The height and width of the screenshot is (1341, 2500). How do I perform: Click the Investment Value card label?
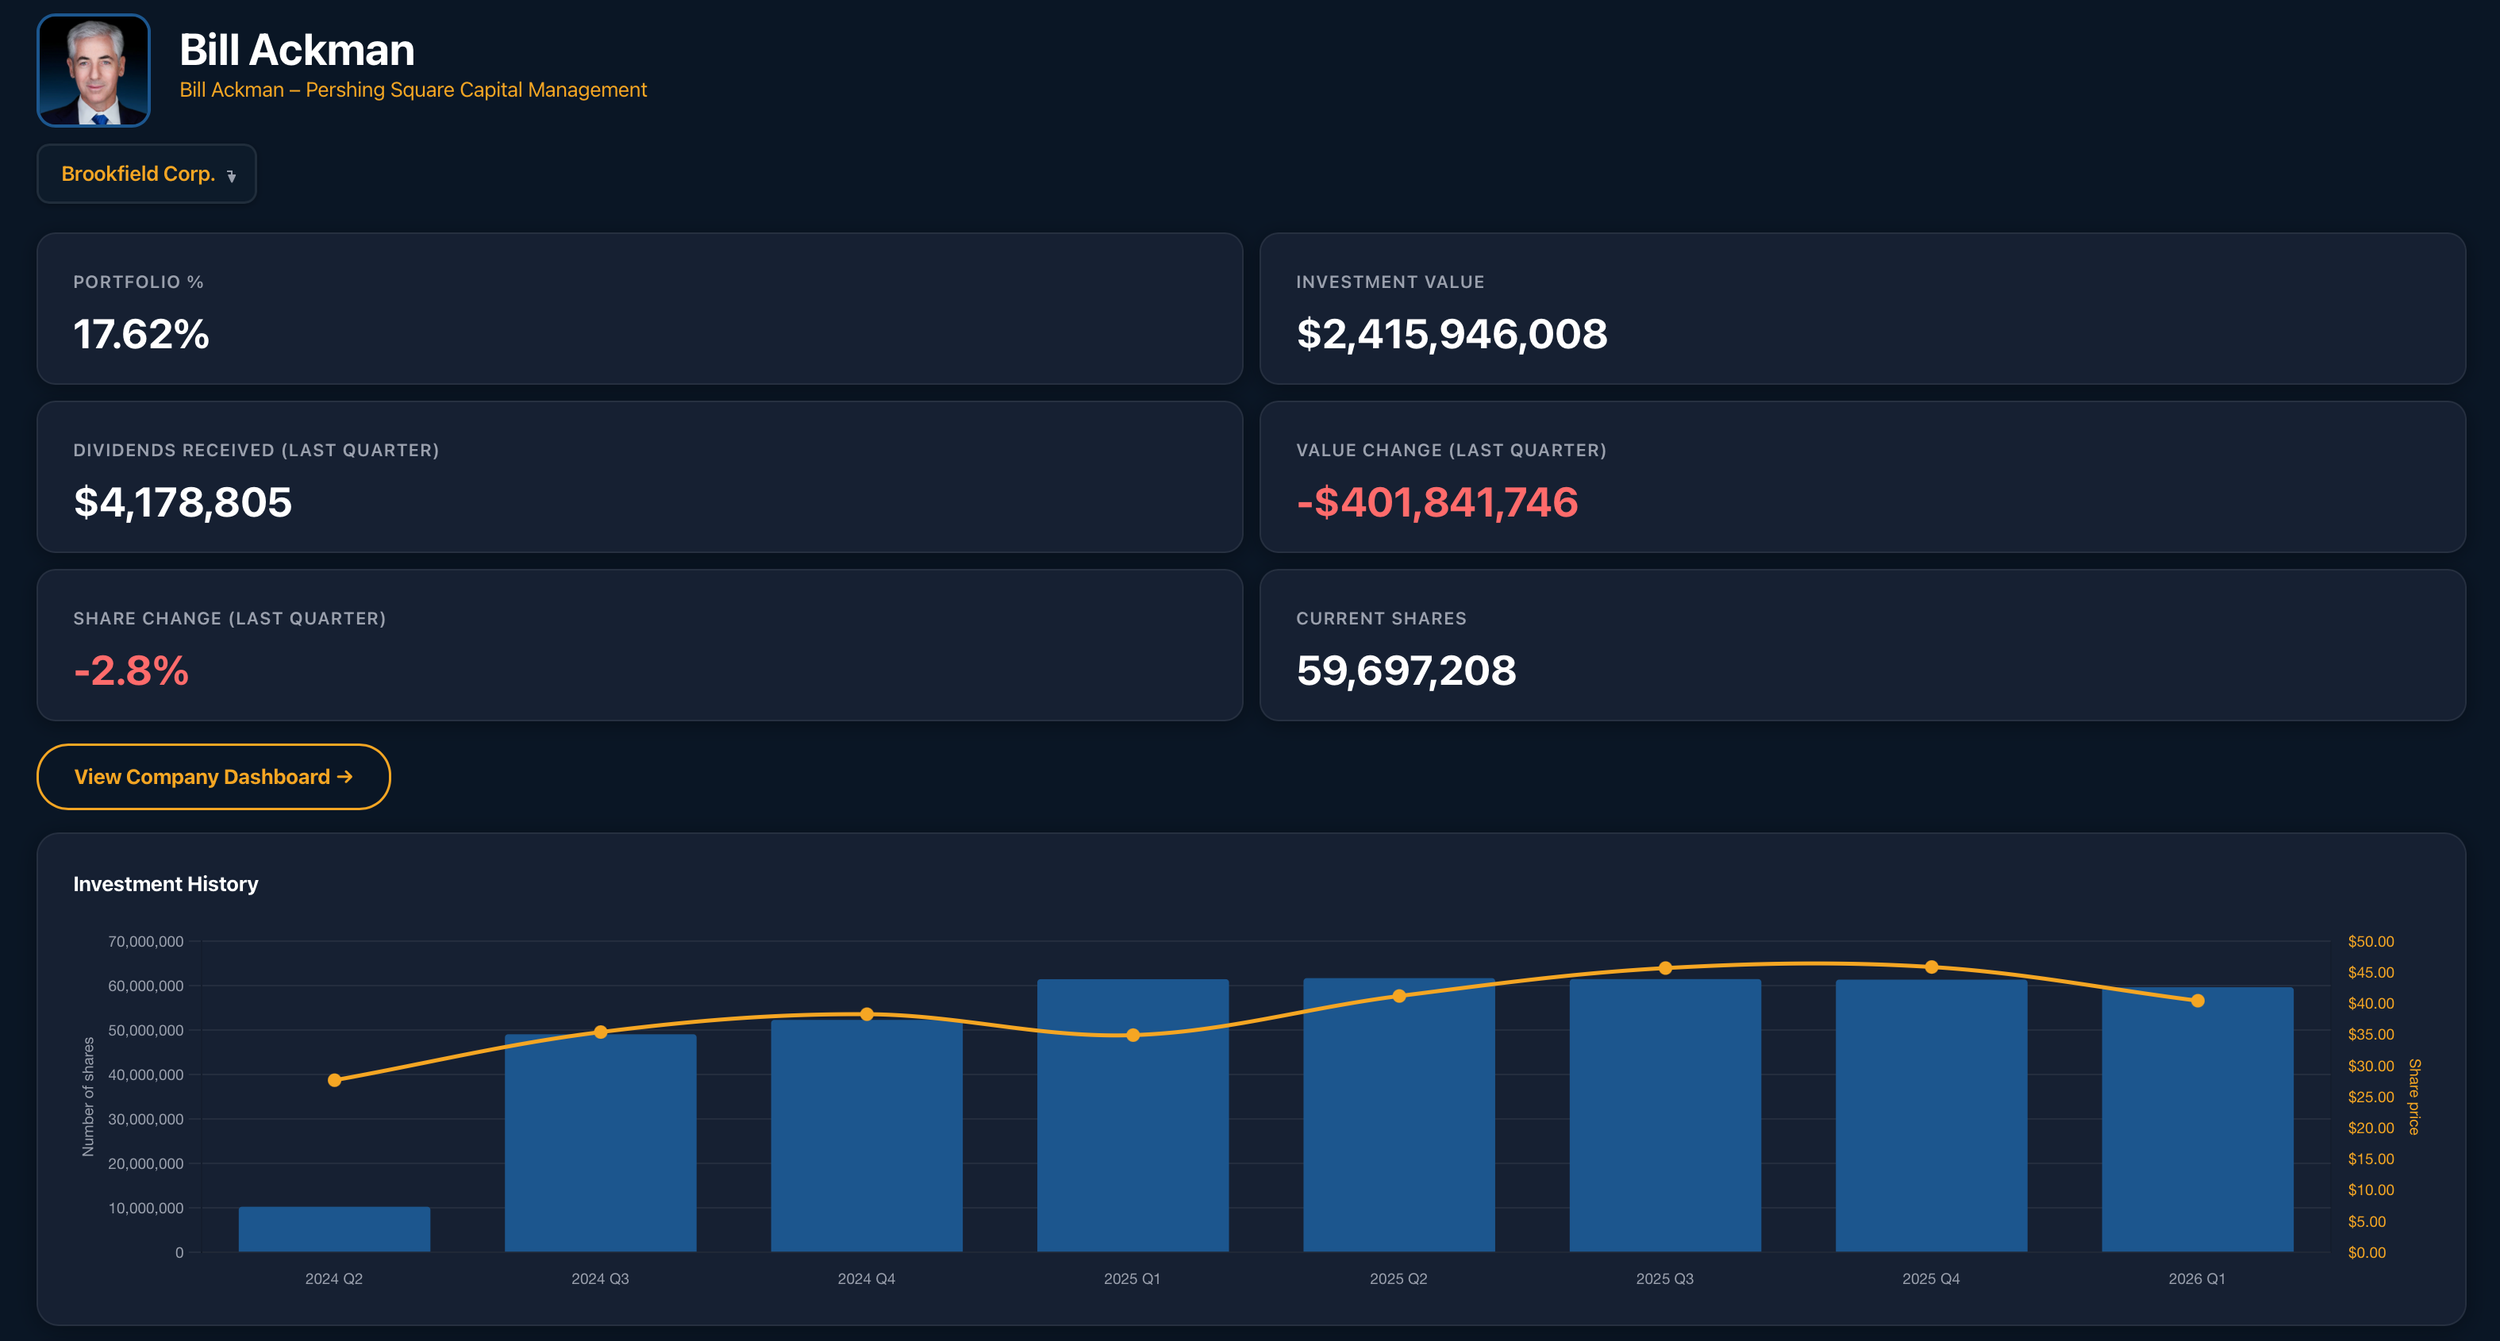1390,282
